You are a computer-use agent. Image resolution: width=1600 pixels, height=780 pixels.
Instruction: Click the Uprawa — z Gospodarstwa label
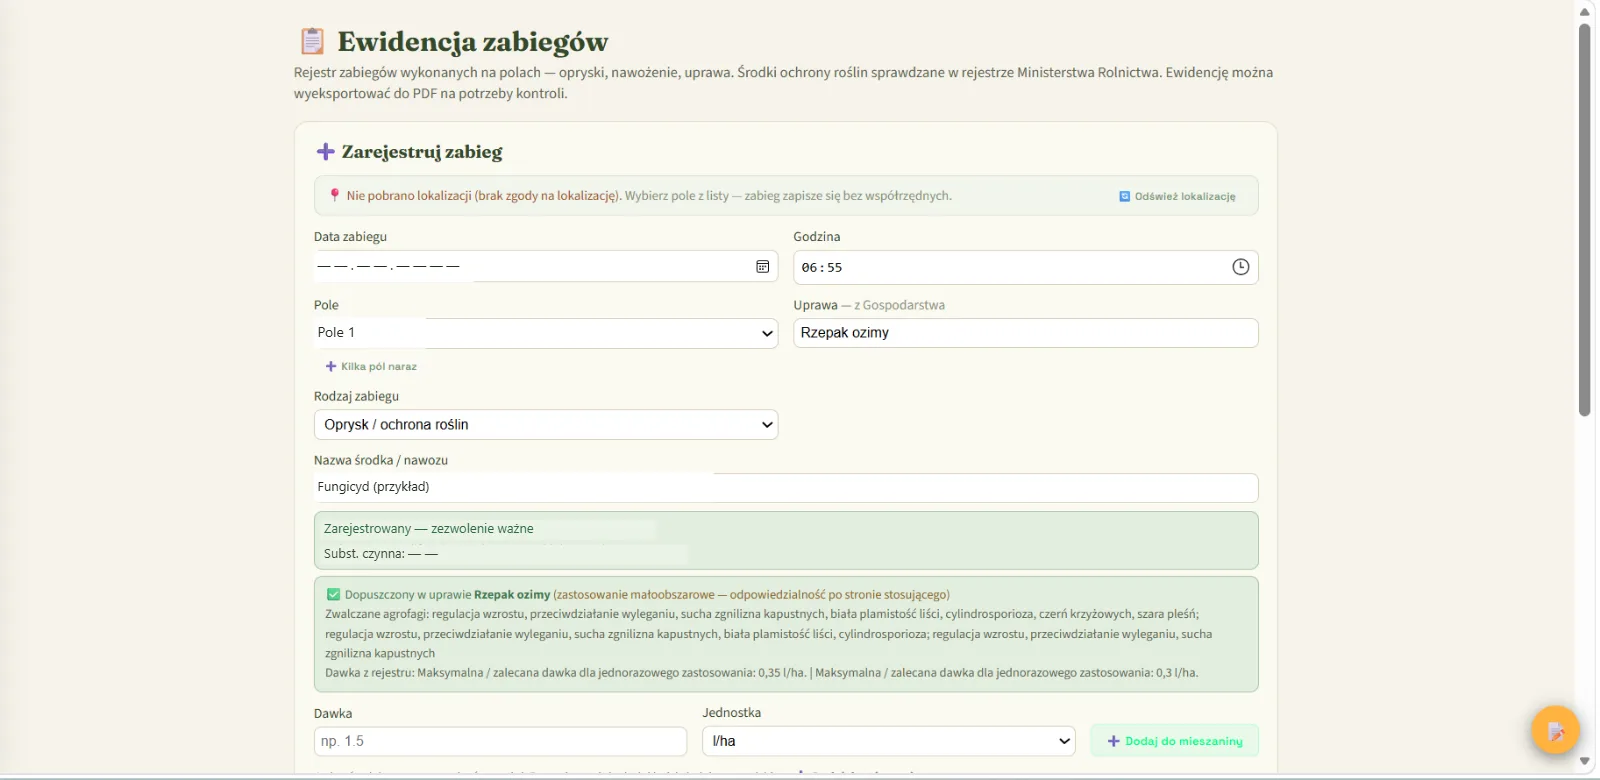(x=869, y=305)
